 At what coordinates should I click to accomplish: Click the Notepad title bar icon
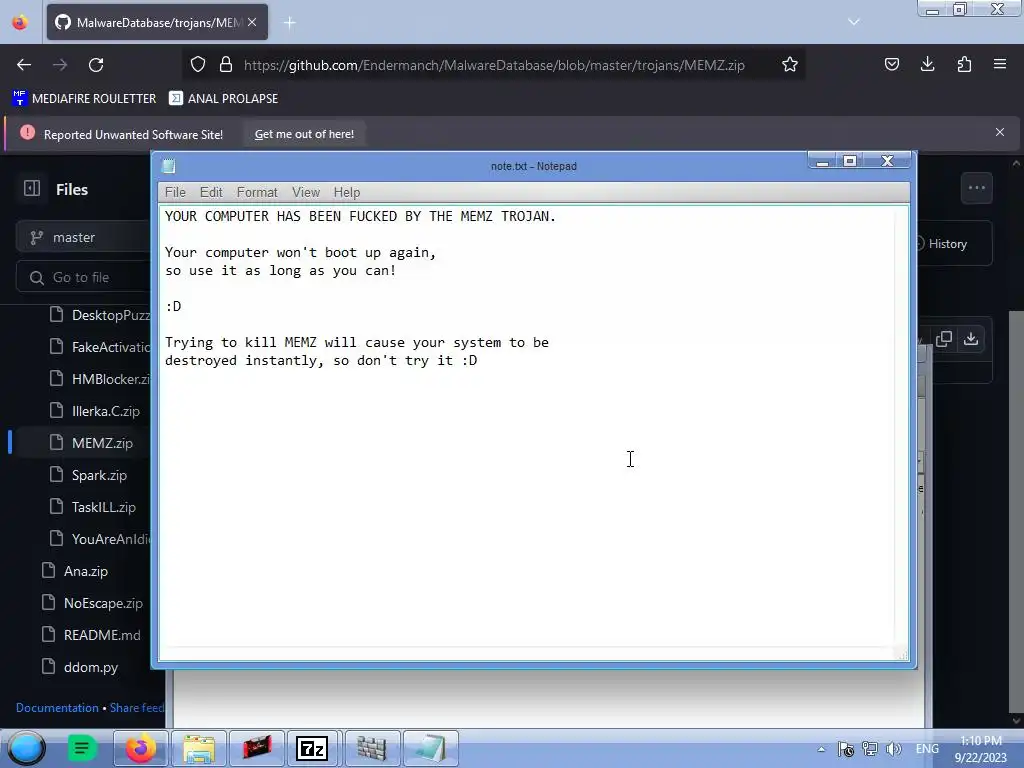pyautogui.click(x=168, y=166)
